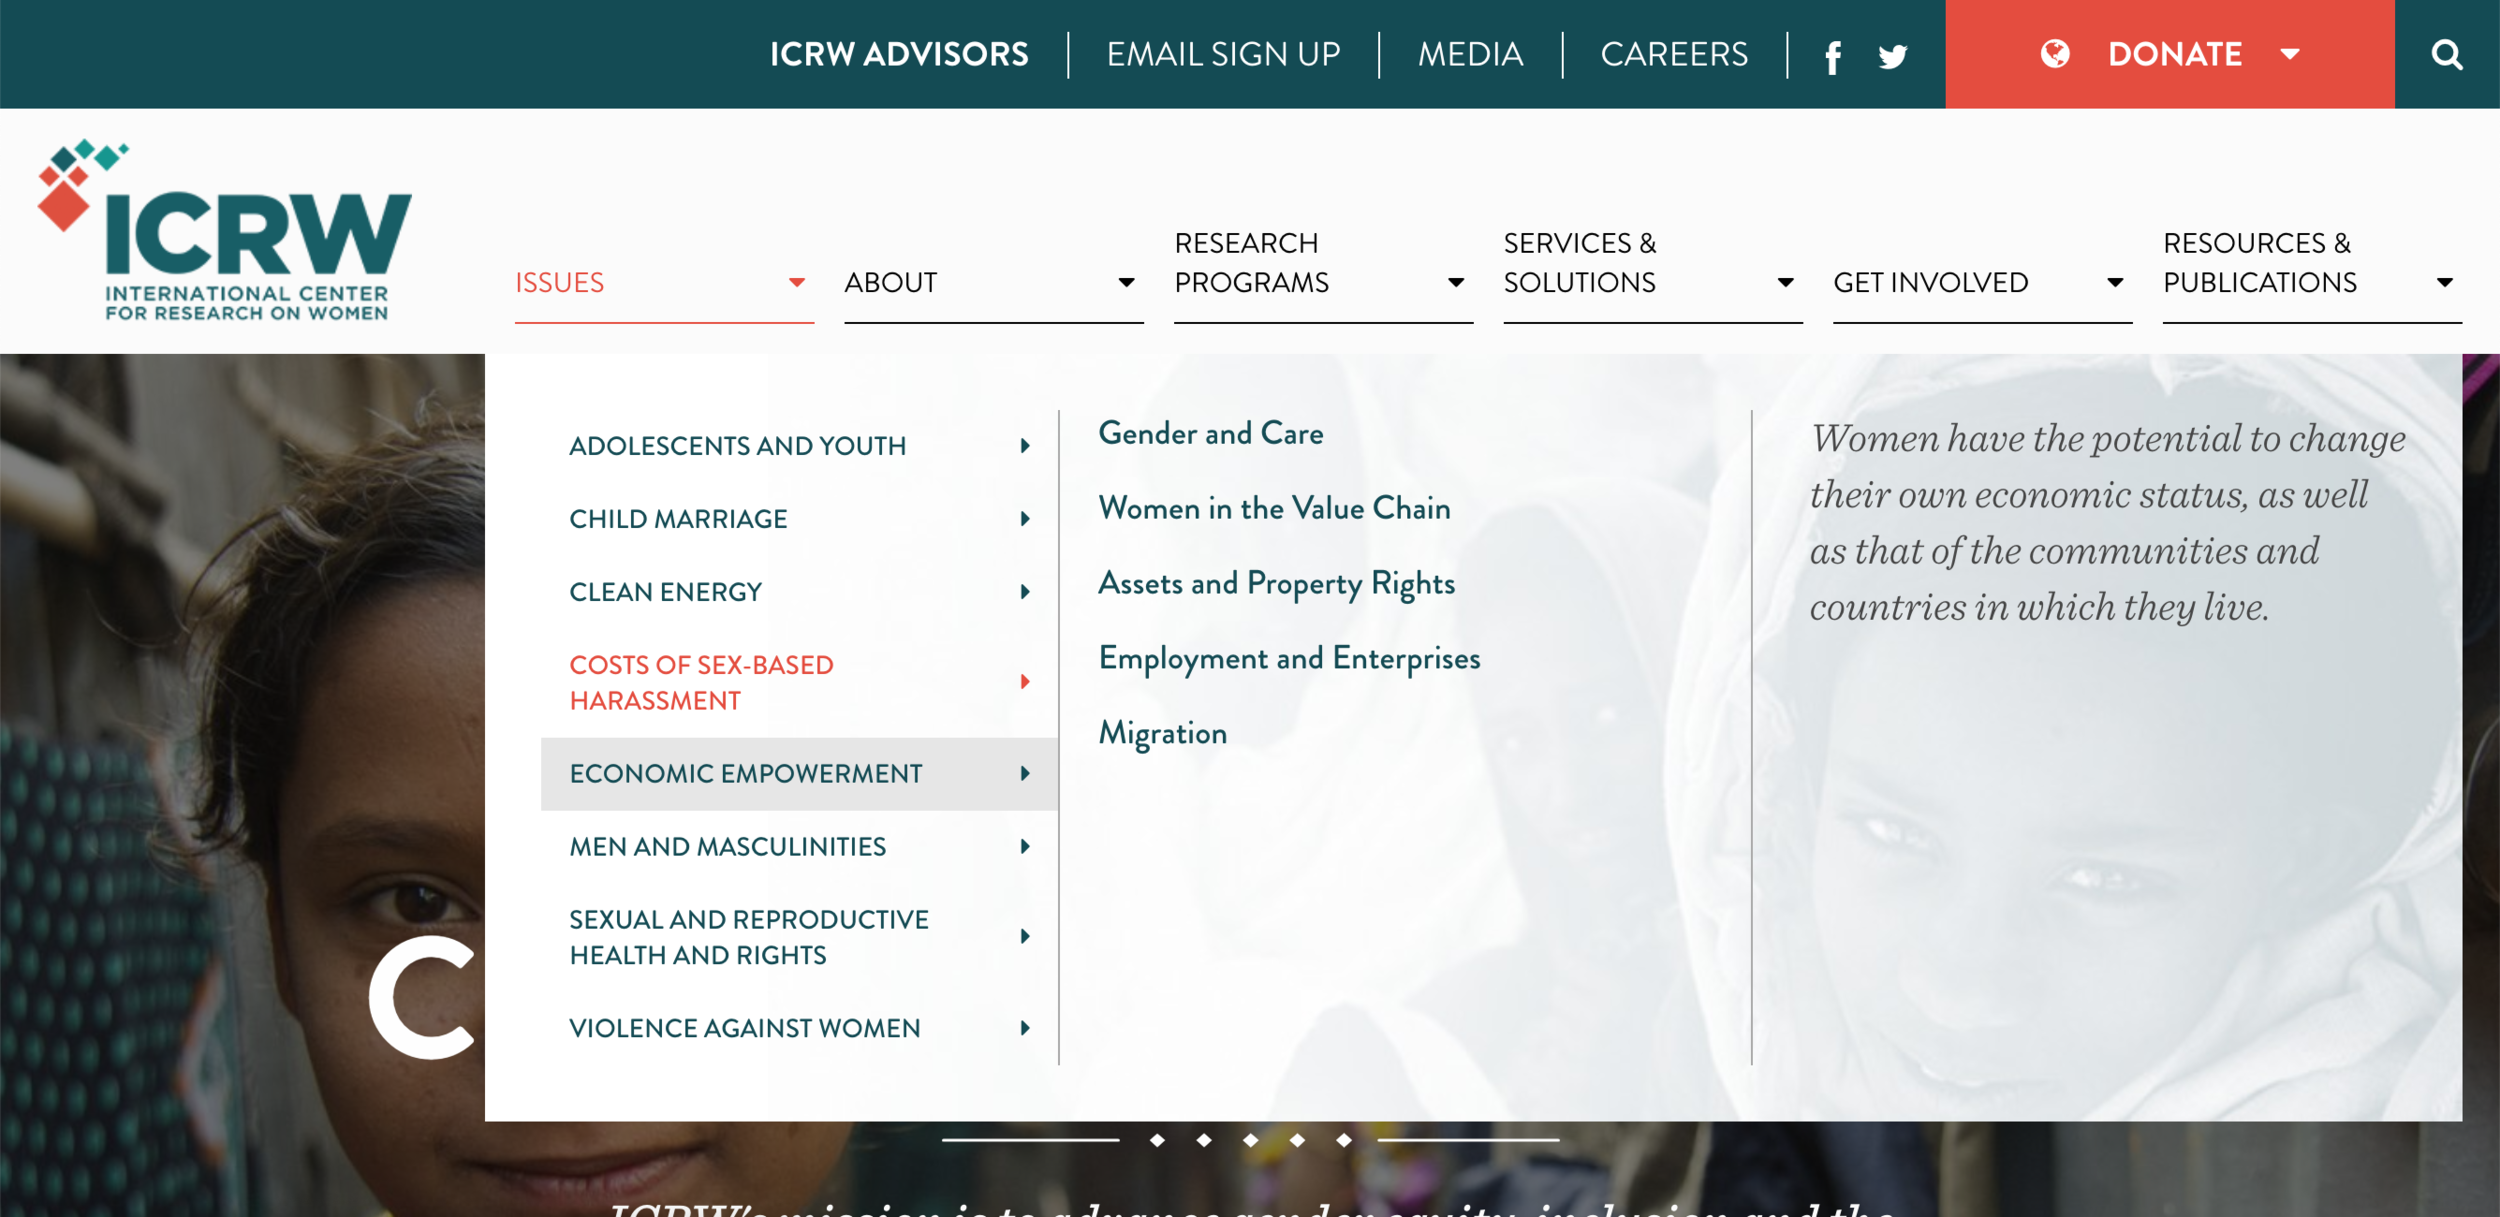Collapse the Issues menu arrow
The height and width of the screenshot is (1217, 2500).
[x=796, y=283]
